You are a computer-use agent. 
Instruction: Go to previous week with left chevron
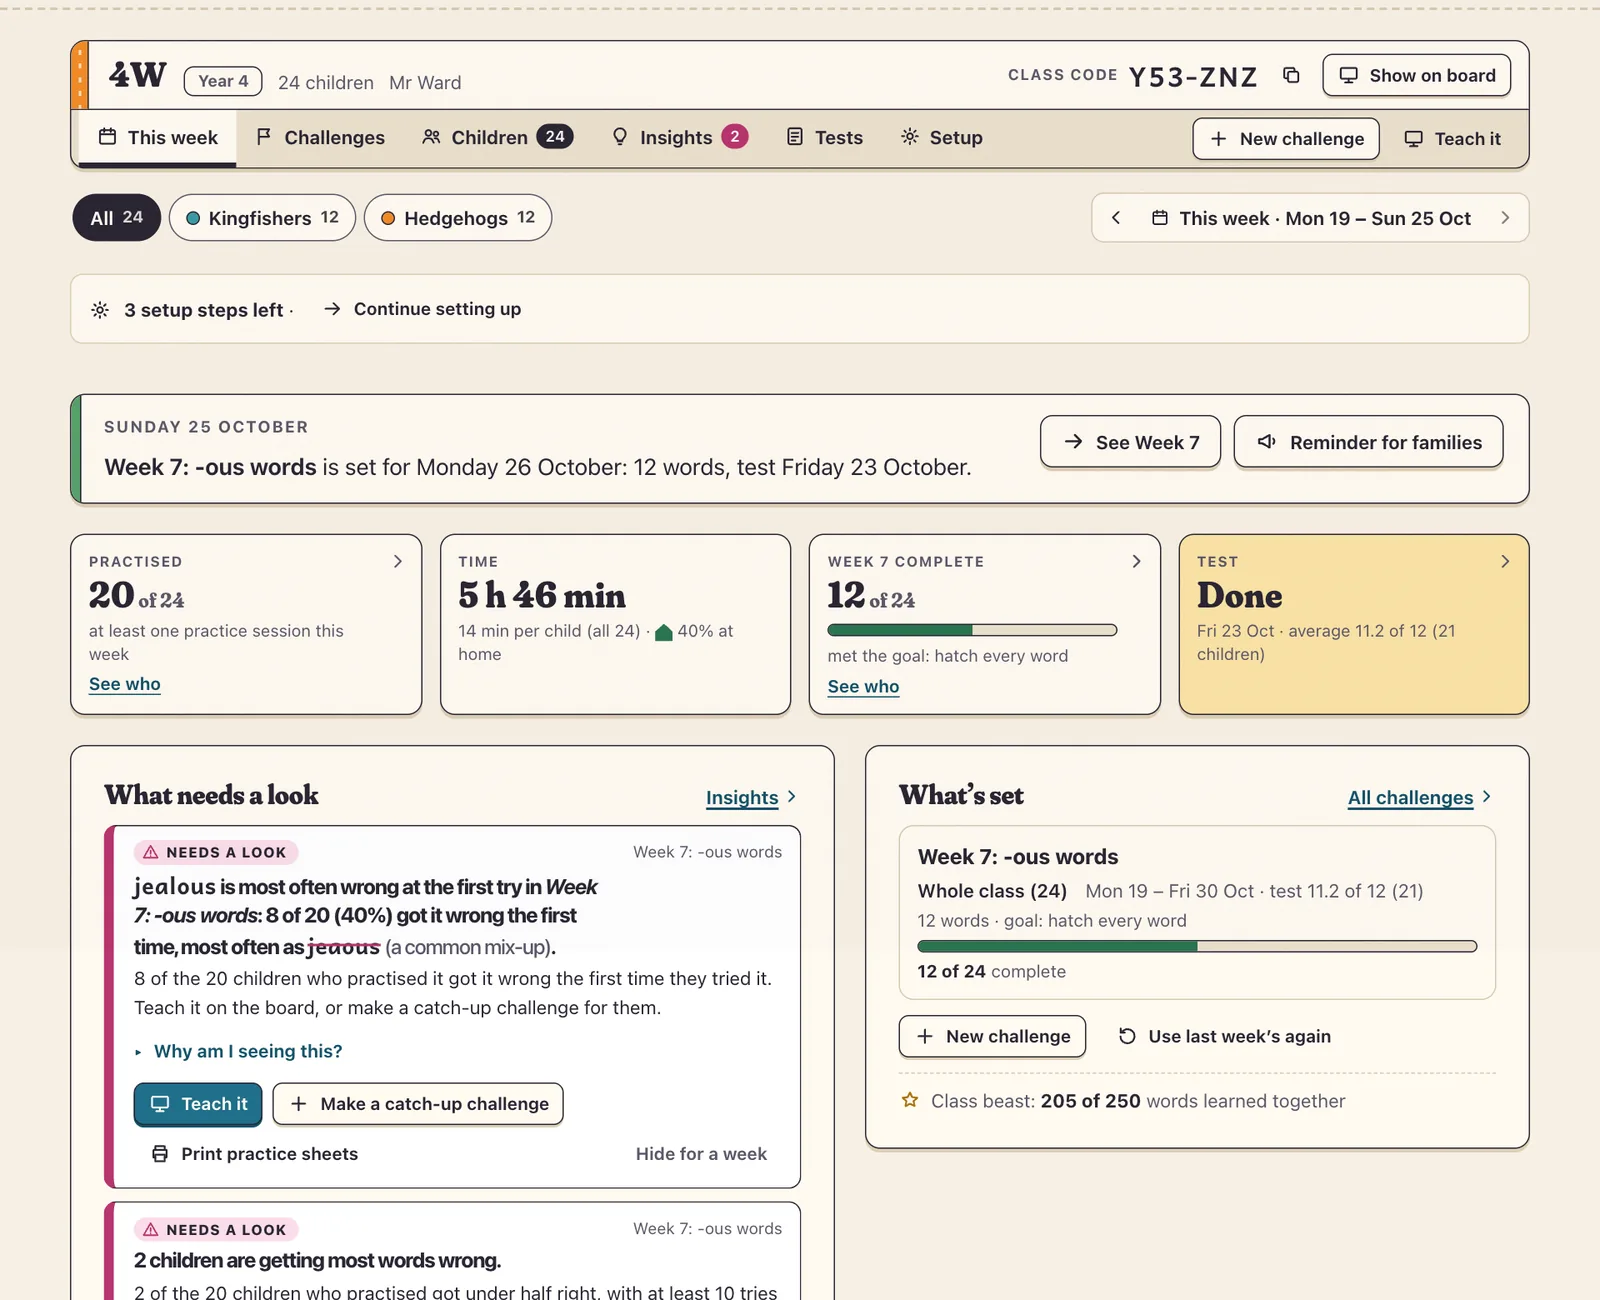(x=1116, y=218)
